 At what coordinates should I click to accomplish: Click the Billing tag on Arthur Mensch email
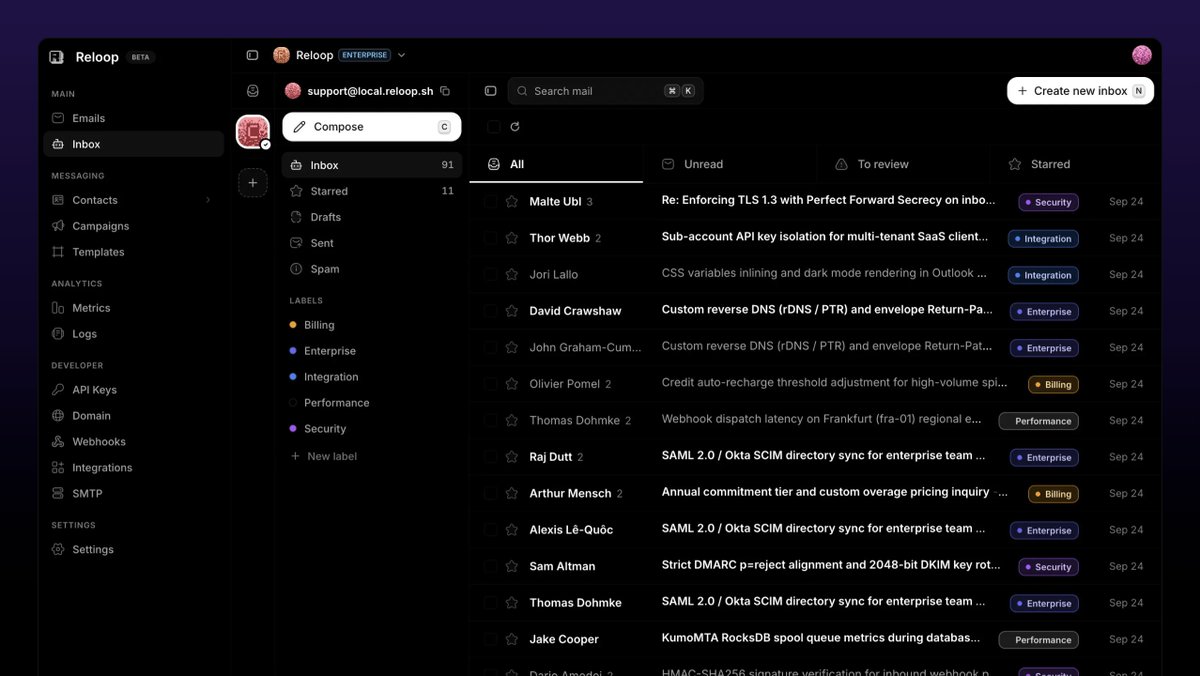[x=1053, y=494]
